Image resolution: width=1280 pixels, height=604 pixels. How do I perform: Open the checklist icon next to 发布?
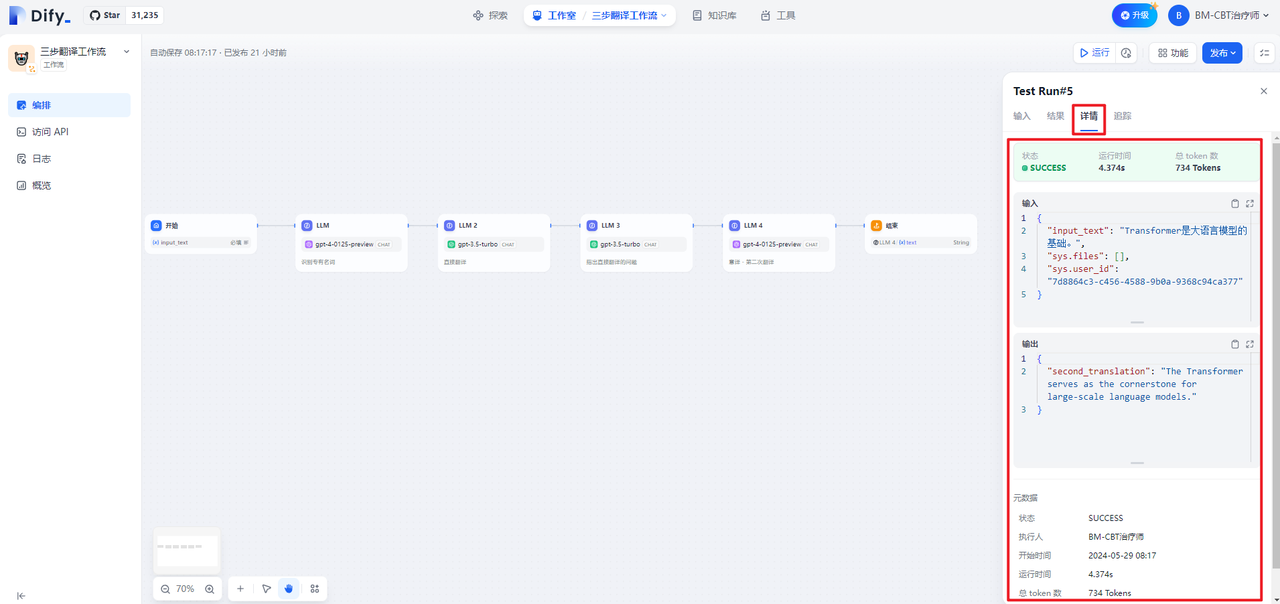click(x=1264, y=53)
